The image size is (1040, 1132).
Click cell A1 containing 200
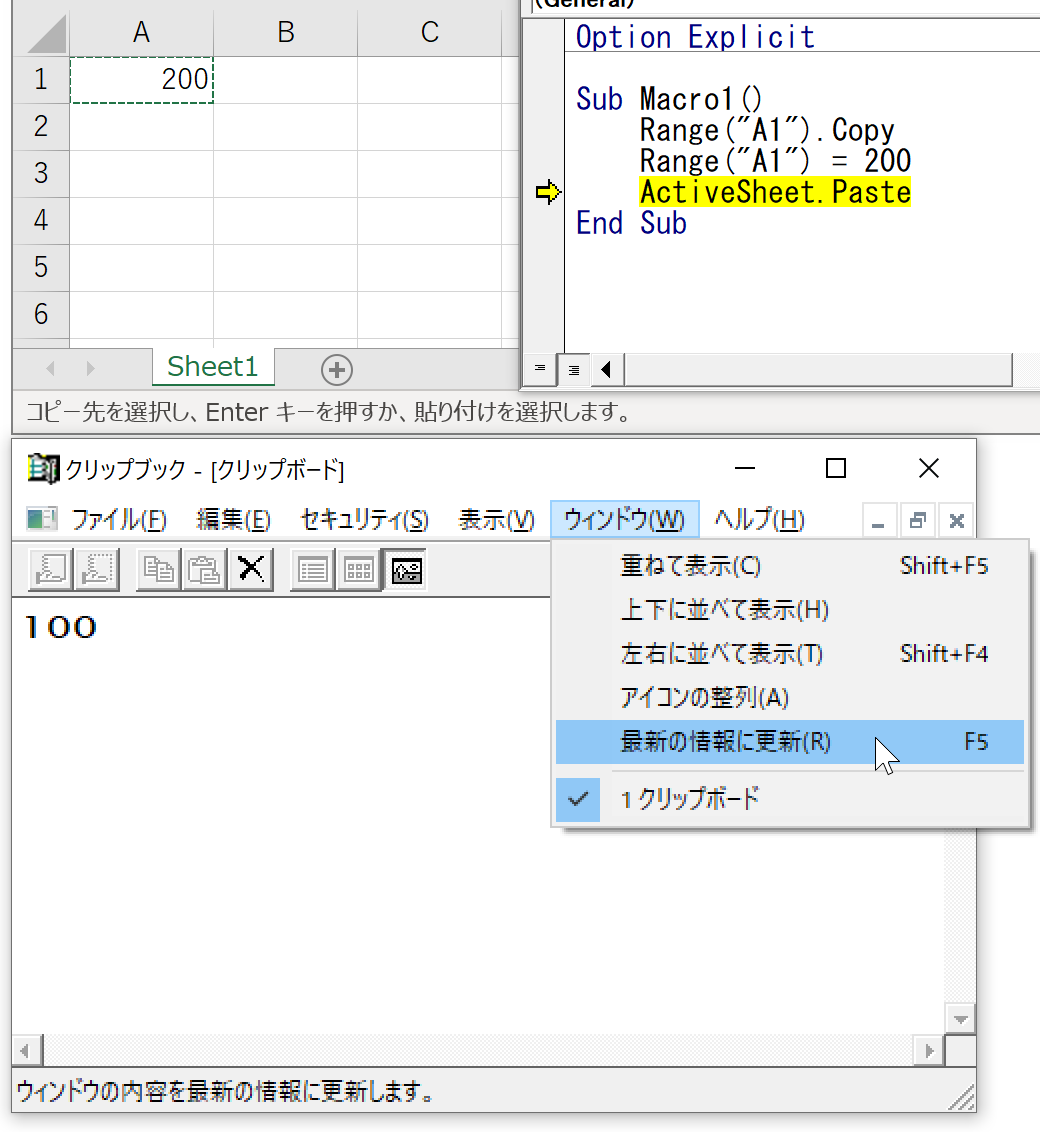tap(141, 79)
